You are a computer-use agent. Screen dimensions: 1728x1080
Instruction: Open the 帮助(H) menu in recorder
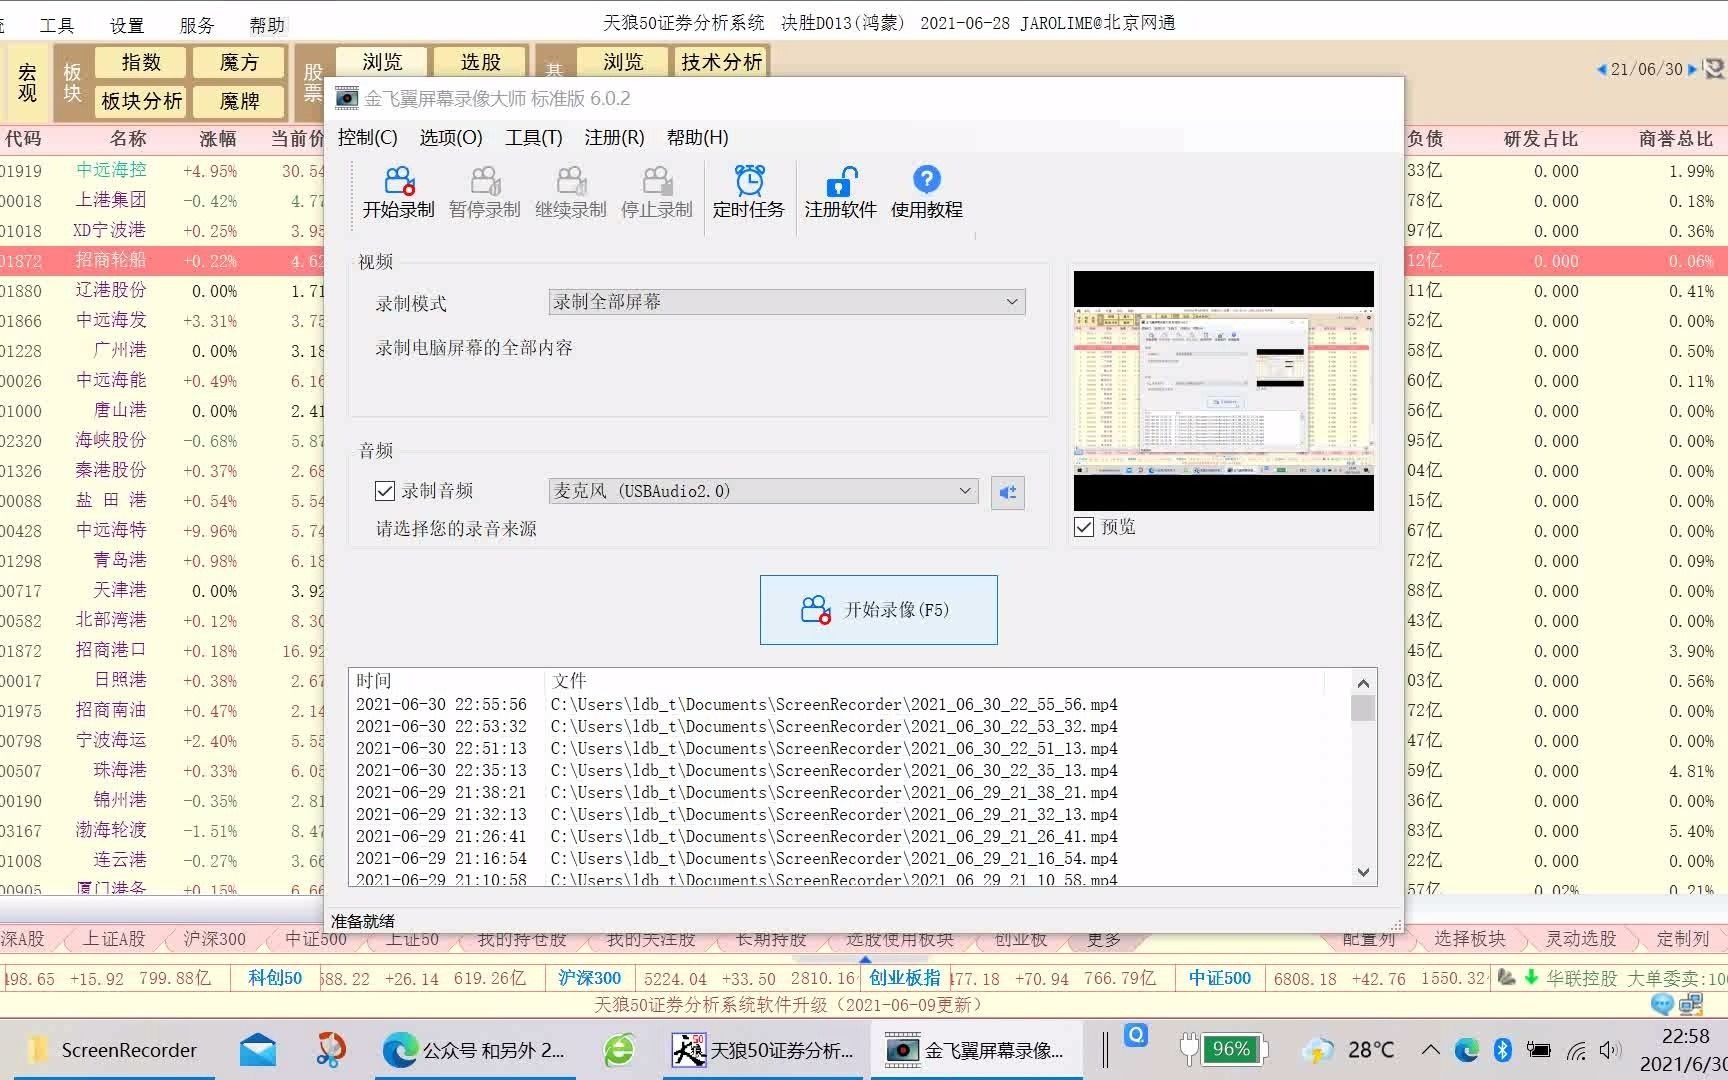click(697, 137)
